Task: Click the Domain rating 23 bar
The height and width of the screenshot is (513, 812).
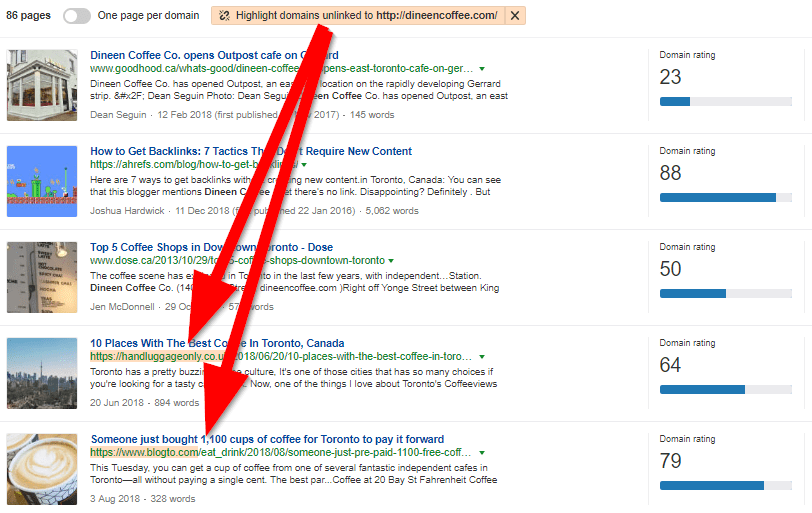Action: click(x=726, y=101)
